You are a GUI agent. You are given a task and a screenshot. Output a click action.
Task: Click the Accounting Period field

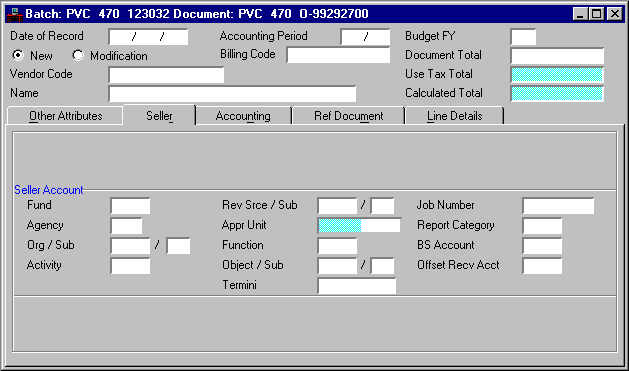(x=365, y=37)
